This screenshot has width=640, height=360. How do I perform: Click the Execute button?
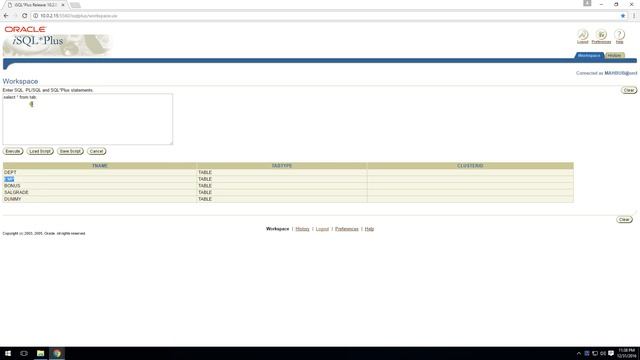point(13,151)
